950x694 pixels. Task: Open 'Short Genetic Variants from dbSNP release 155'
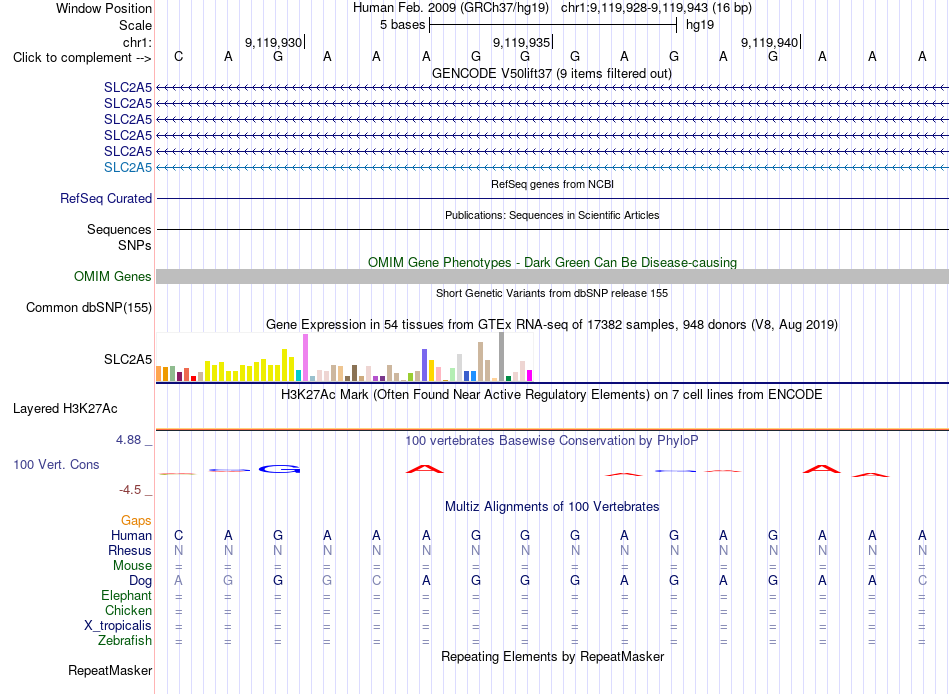[552, 293]
